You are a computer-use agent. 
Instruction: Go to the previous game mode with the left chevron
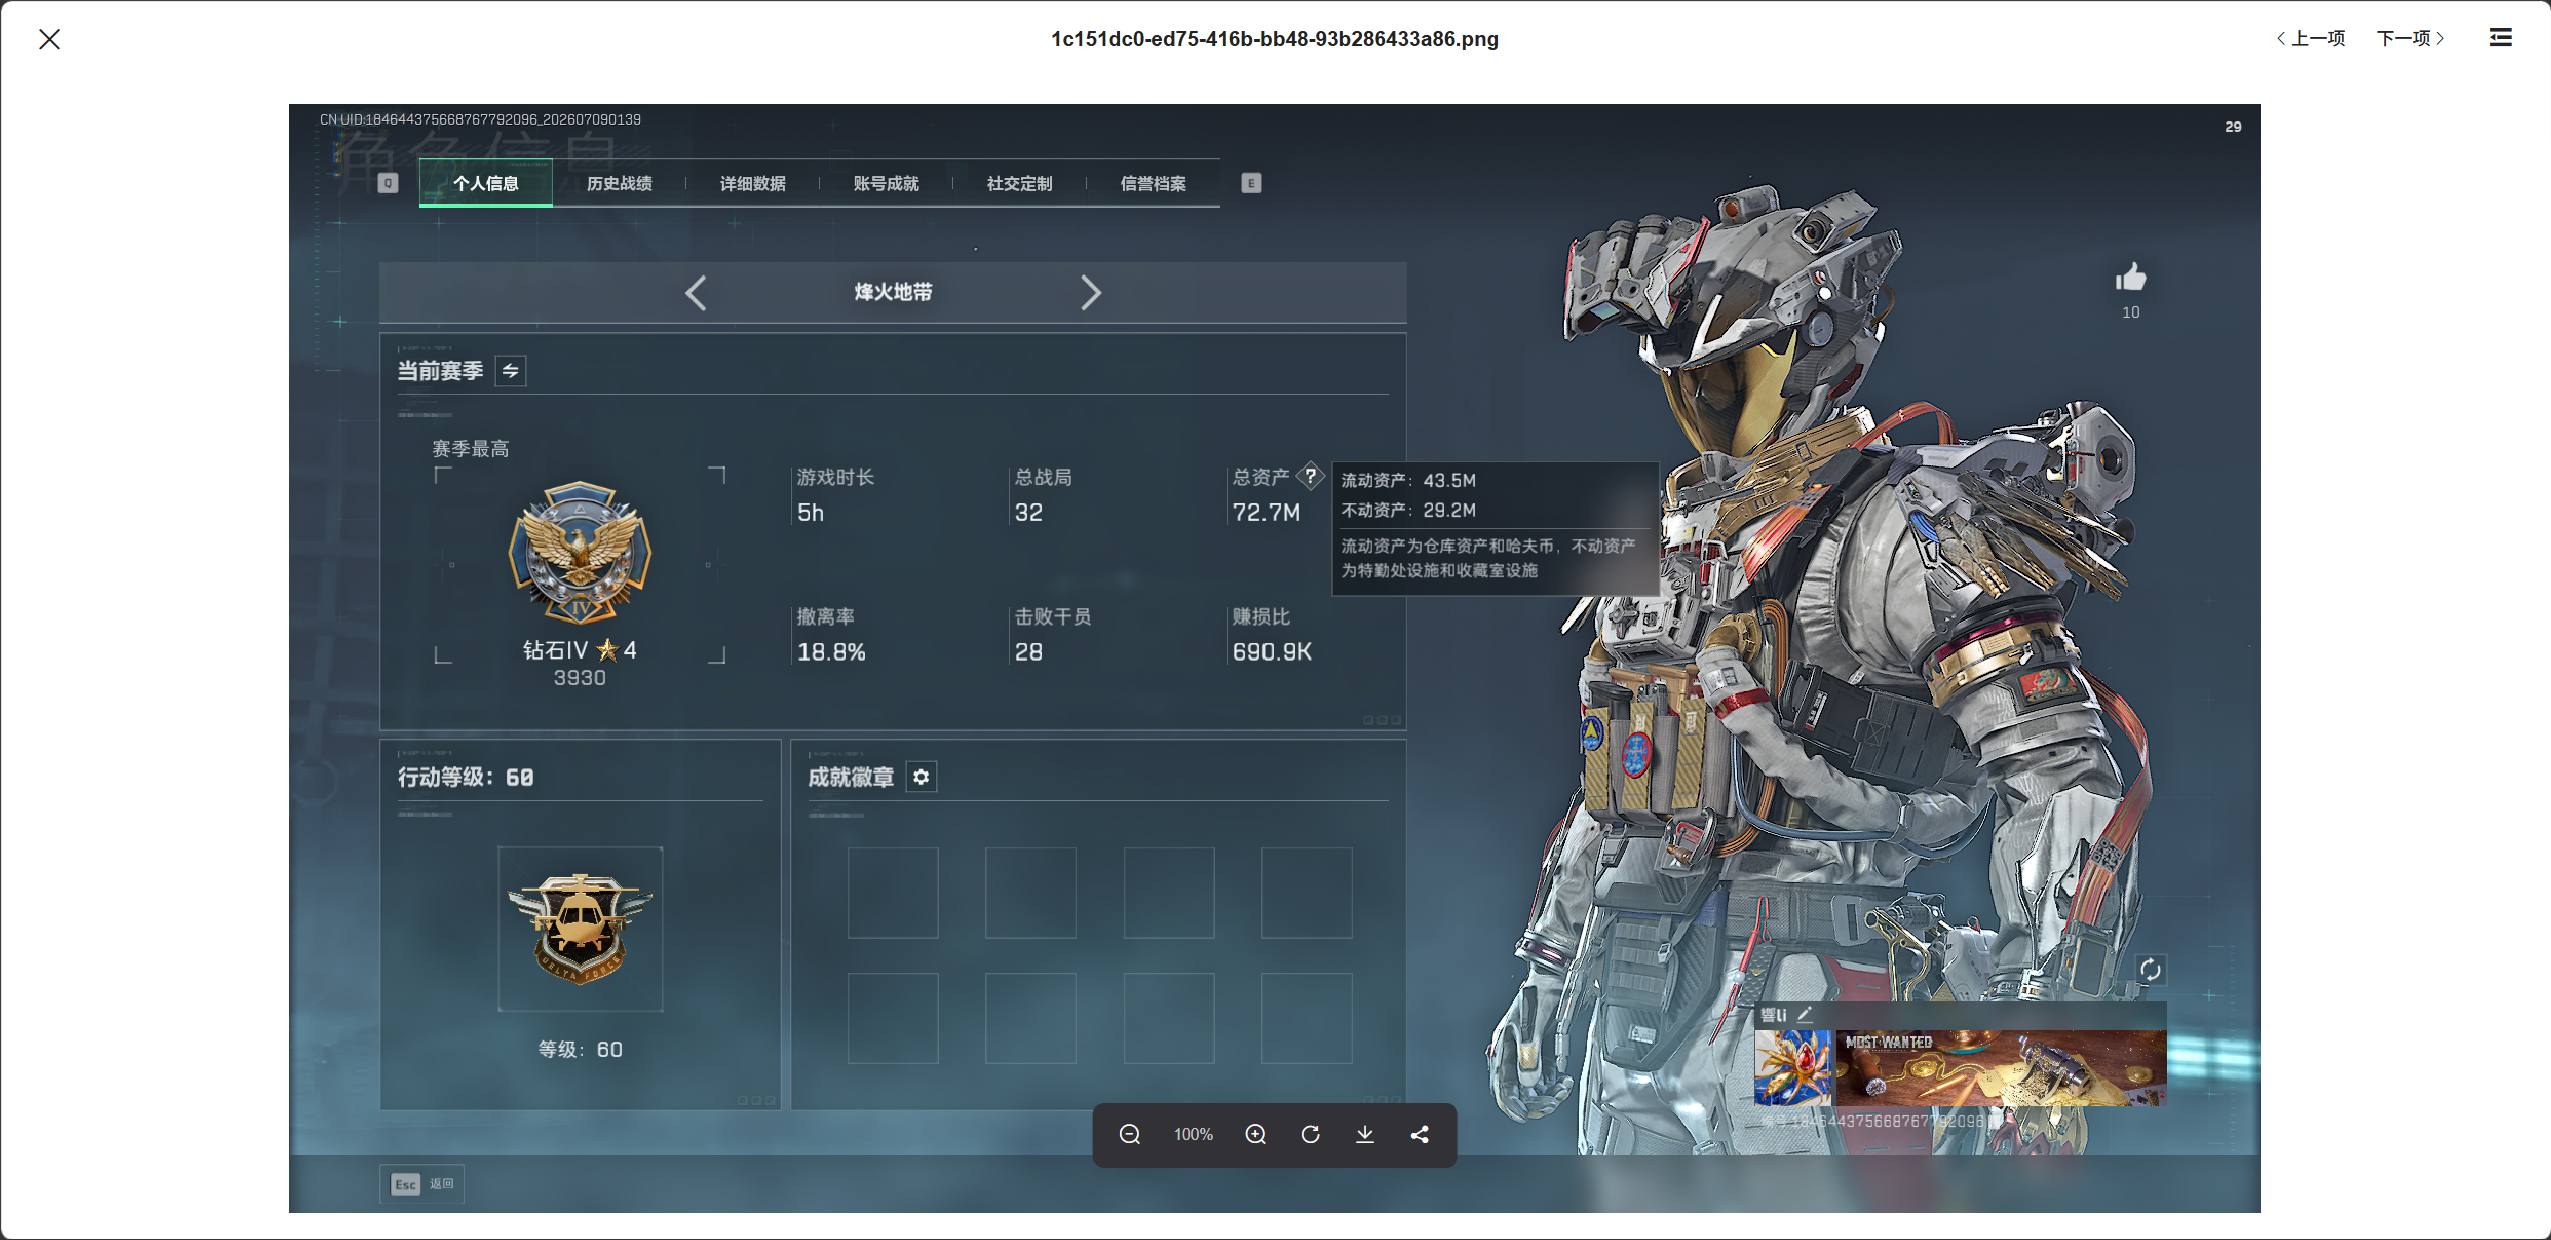coord(696,293)
